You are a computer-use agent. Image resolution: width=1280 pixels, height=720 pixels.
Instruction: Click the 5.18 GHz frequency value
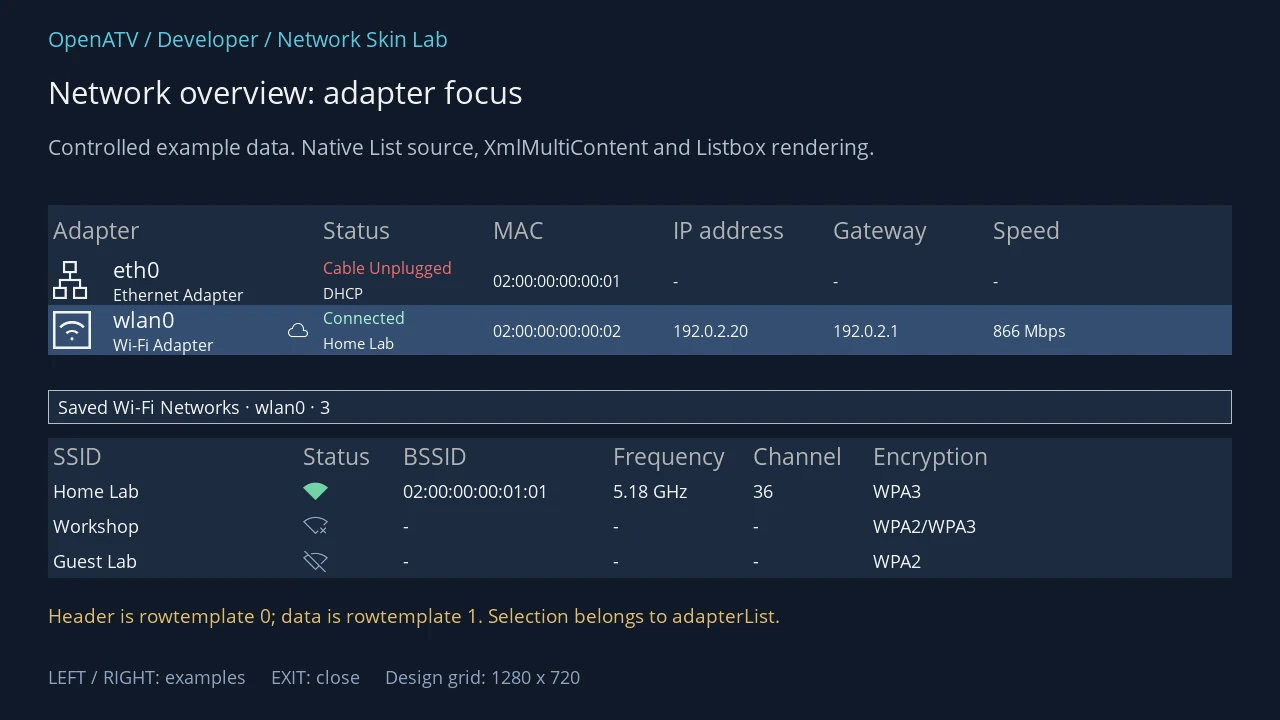pos(650,491)
